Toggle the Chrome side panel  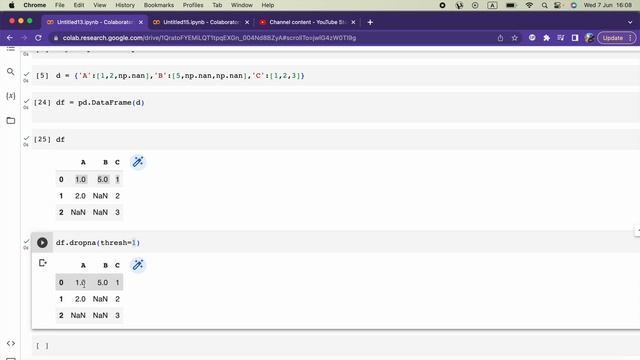tap(575, 38)
